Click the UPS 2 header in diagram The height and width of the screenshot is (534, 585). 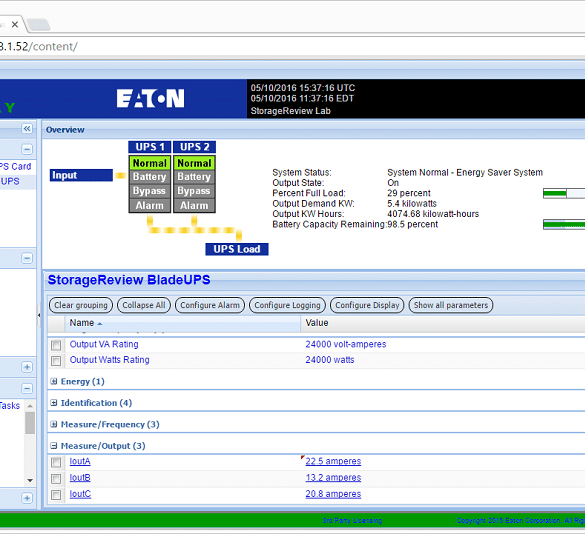tap(194, 147)
